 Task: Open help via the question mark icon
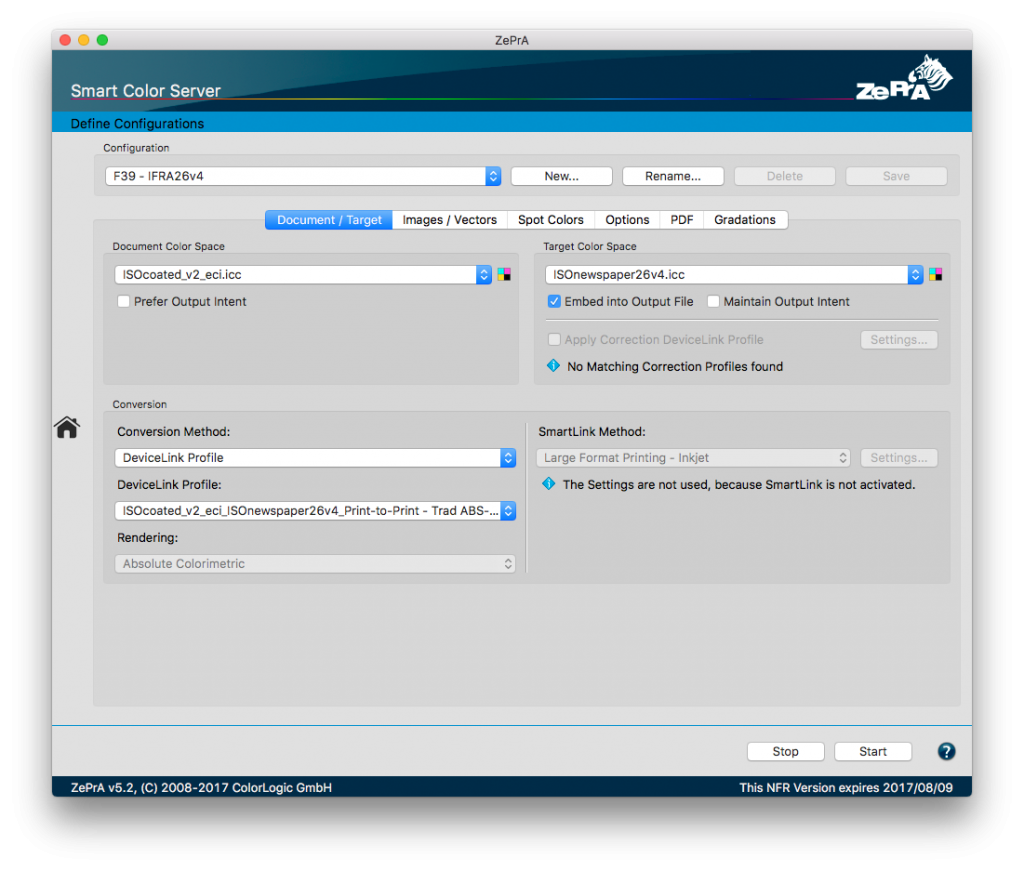pyautogui.click(x=946, y=752)
